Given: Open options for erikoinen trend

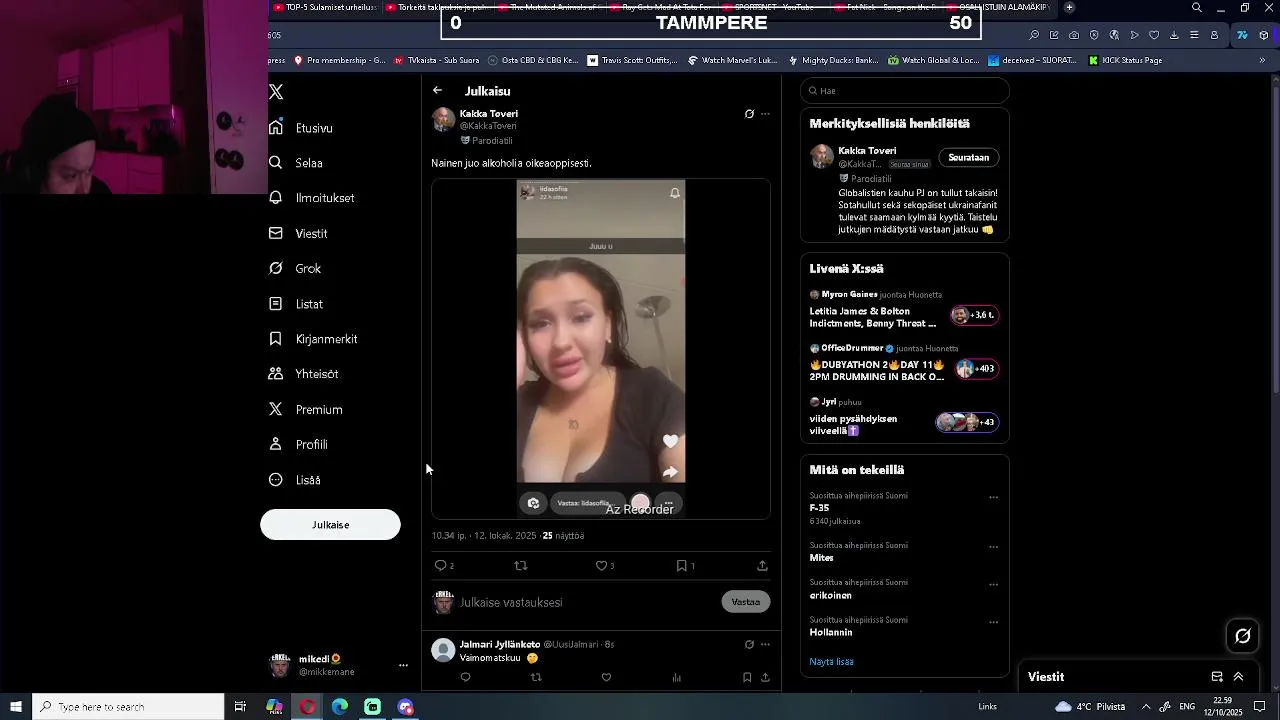Looking at the screenshot, I should click(x=993, y=584).
